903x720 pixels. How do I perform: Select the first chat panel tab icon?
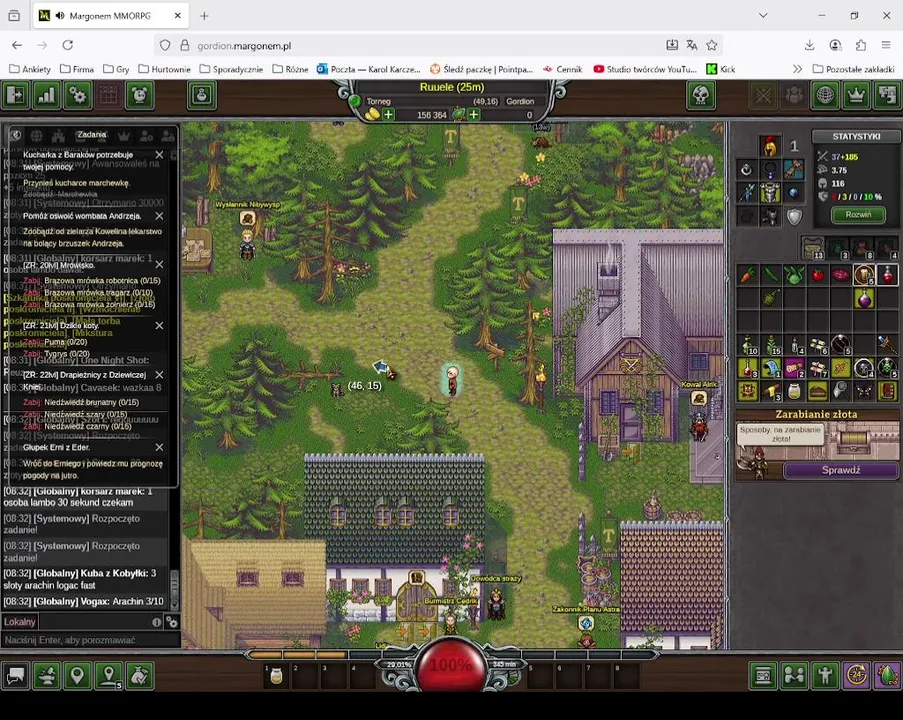point(16,135)
